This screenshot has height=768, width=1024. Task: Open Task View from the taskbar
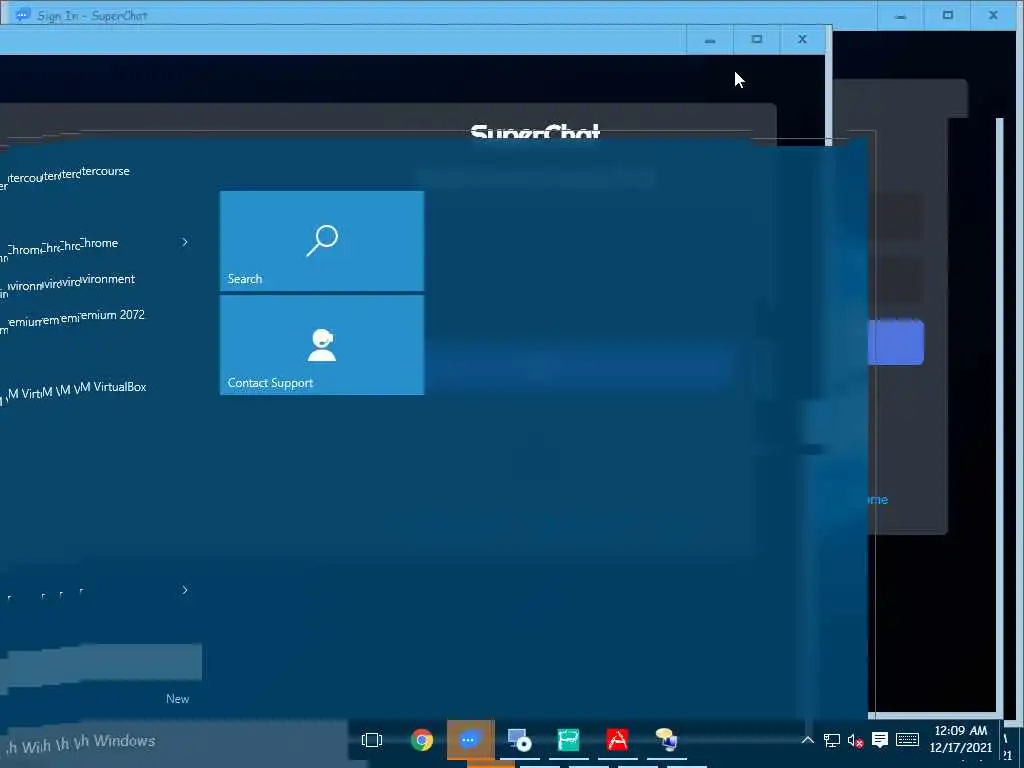[x=372, y=740]
